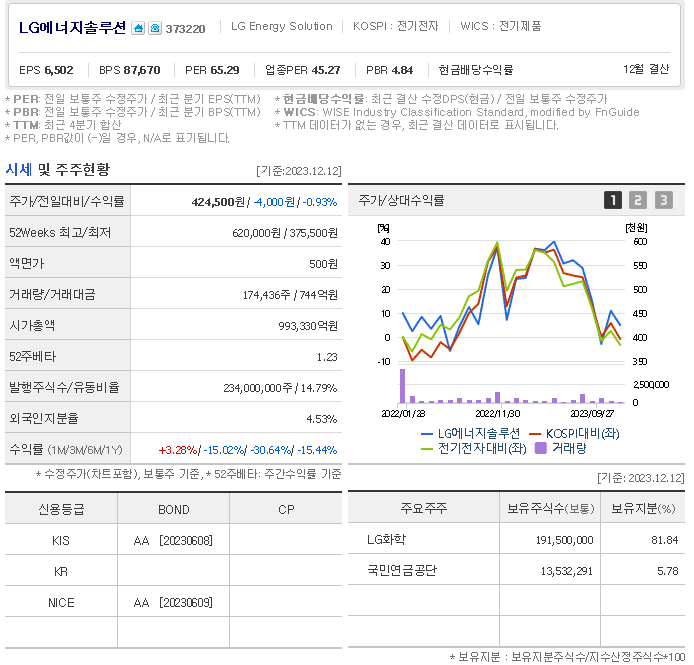Click the 주요주주 column header
This screenshot has height=665, width=694.
(424, 508)
